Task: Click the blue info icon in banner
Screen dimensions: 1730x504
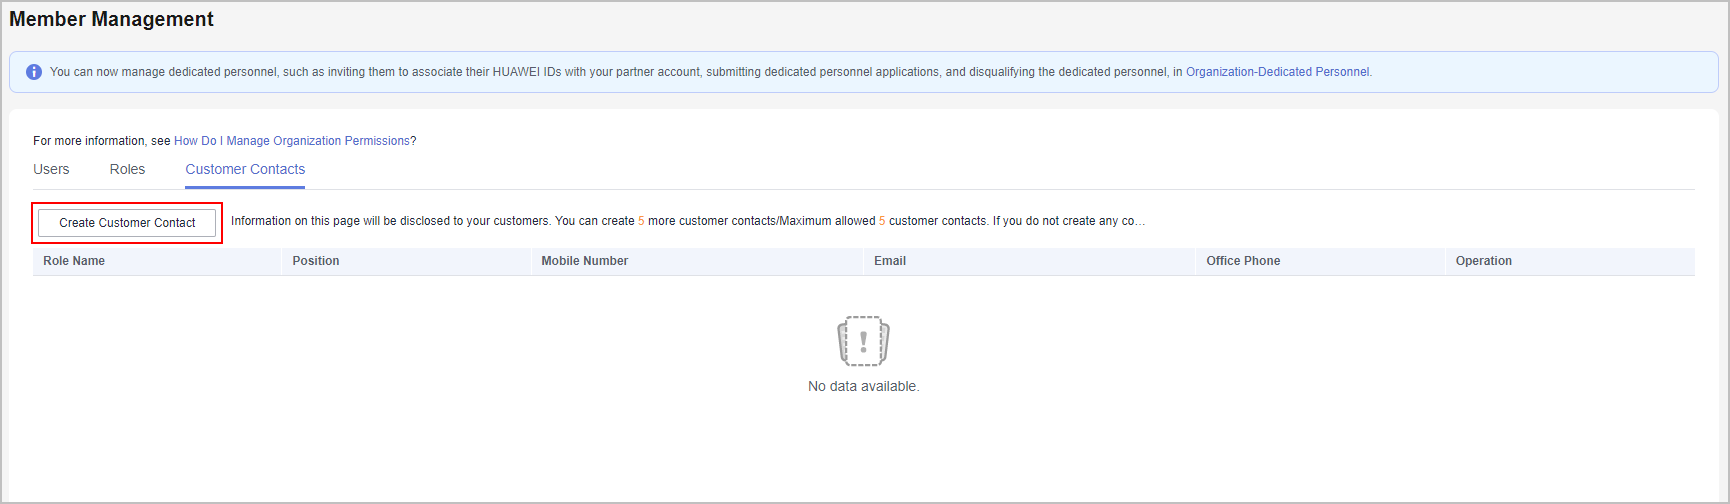Action: [34, 72]
